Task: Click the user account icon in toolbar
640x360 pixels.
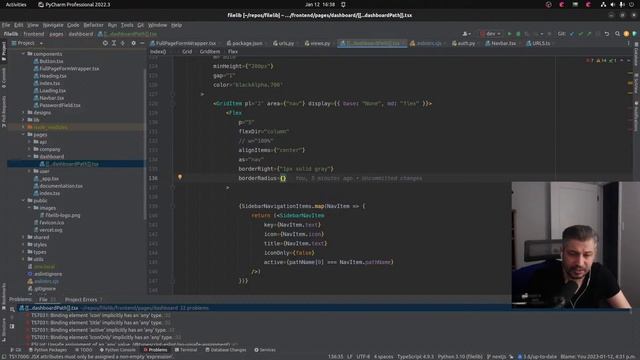Action: point(466,34)
